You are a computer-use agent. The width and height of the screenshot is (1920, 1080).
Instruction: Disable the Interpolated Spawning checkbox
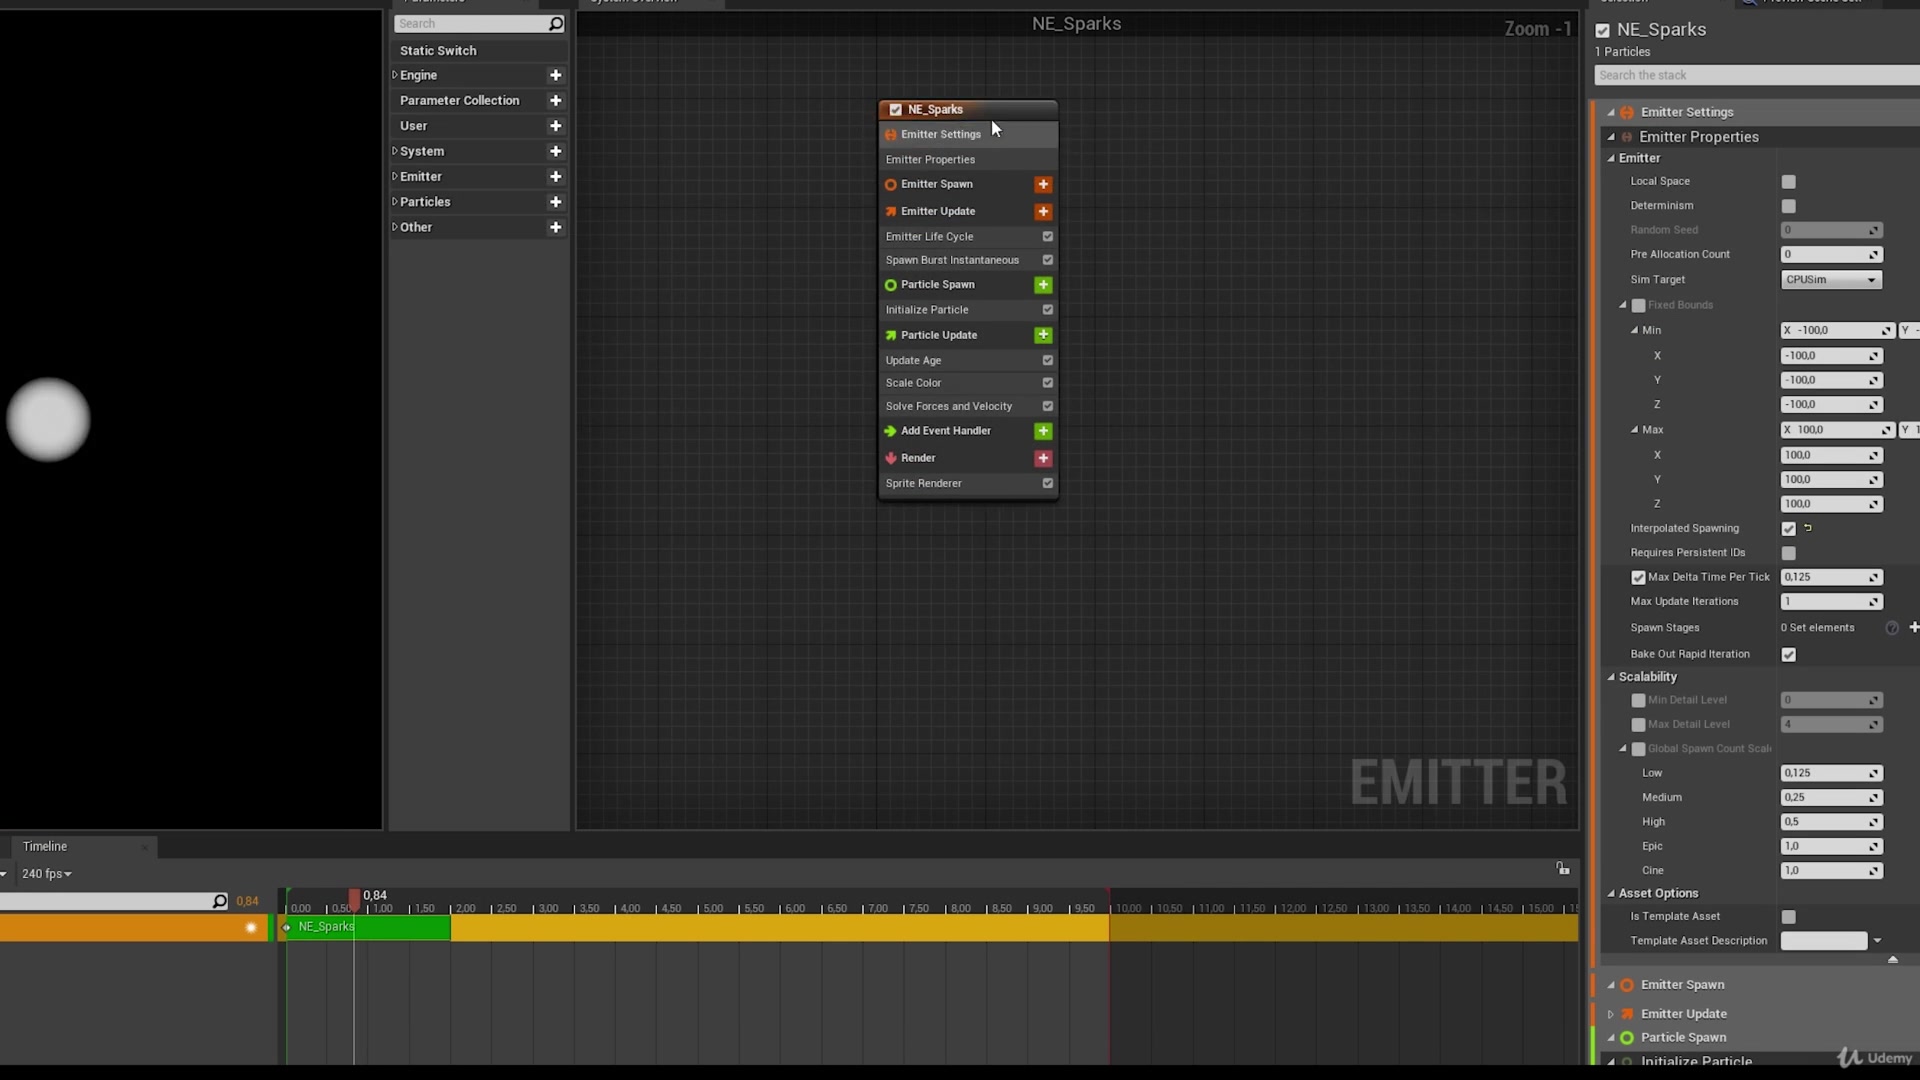pyautogui.click(x=1789, y=528)
